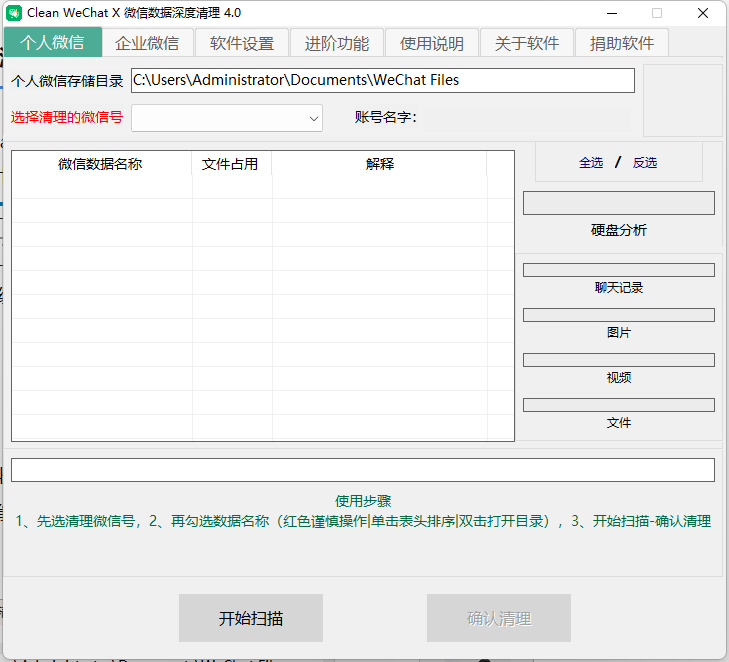
Task: Open the 捐助软件 tab
Action: (622, 43)
